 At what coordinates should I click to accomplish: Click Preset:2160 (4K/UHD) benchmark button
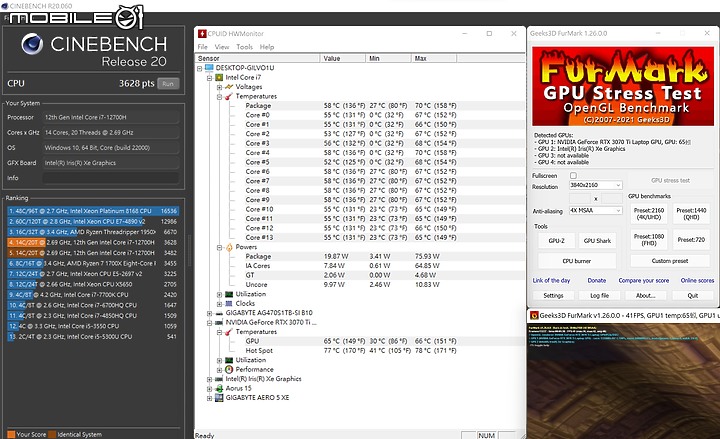[649, 214]
